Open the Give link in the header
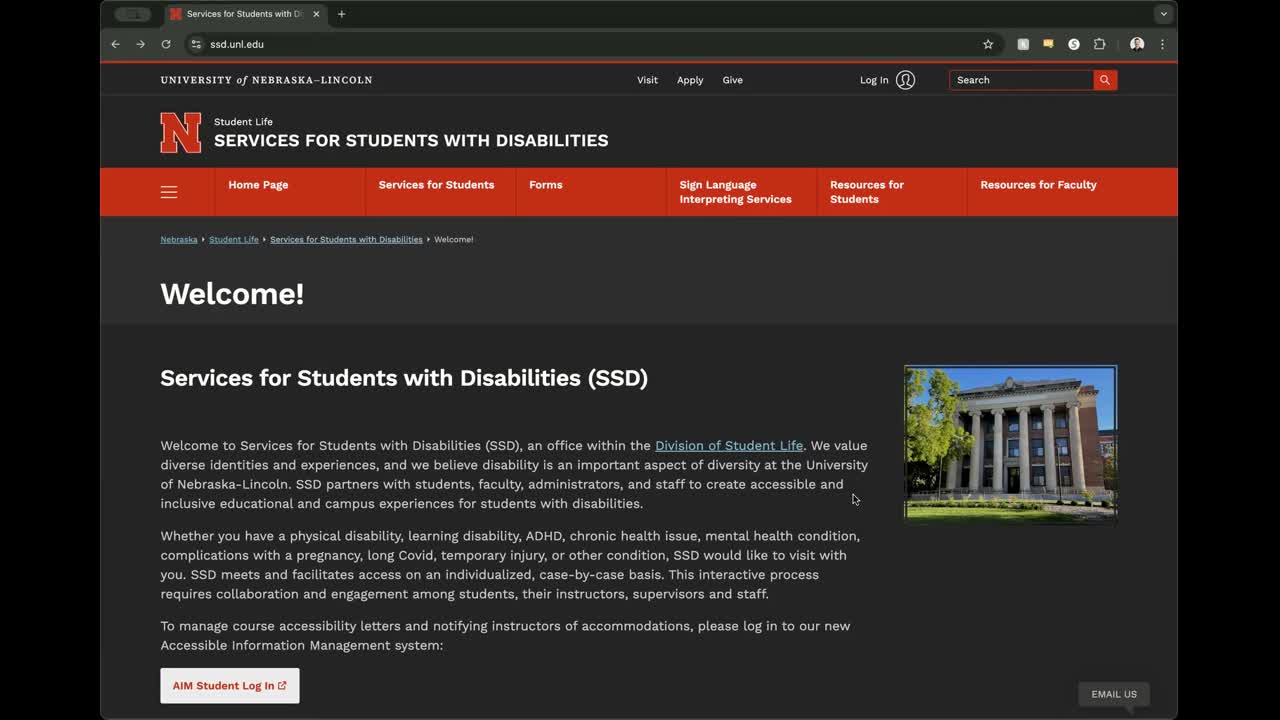Screen dimensions: 1280x720 pos(732,80)
